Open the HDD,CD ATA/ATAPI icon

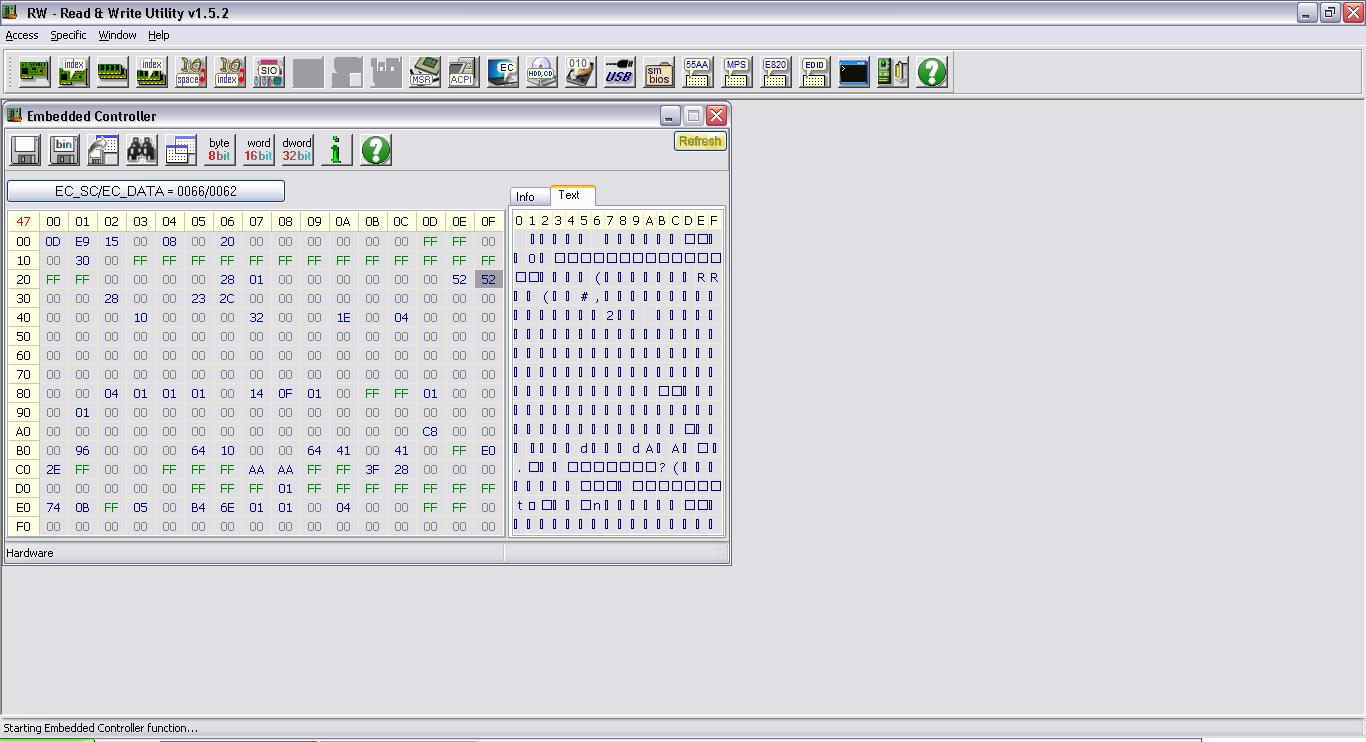541,72
